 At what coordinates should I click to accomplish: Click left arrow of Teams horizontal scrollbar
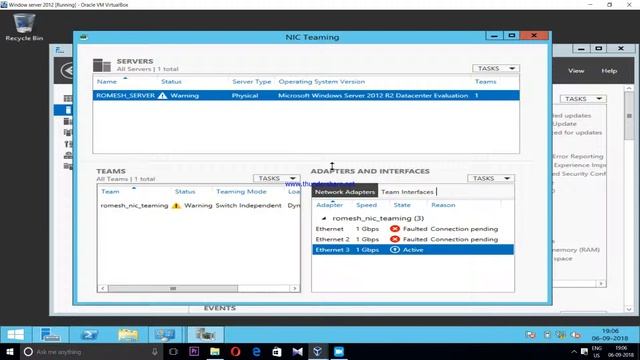(102, 288)
